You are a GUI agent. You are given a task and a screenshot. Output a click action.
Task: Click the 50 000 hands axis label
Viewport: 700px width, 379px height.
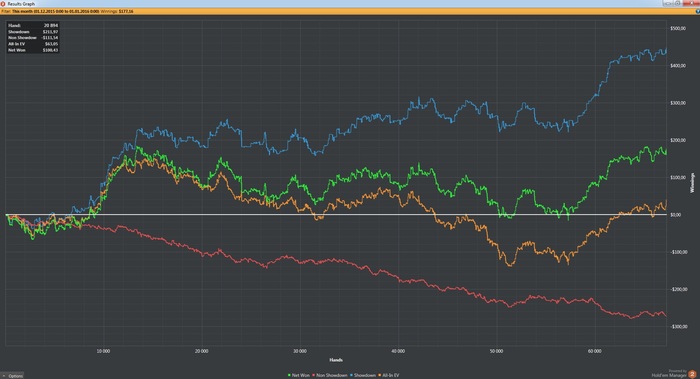[x=496, y=351]
